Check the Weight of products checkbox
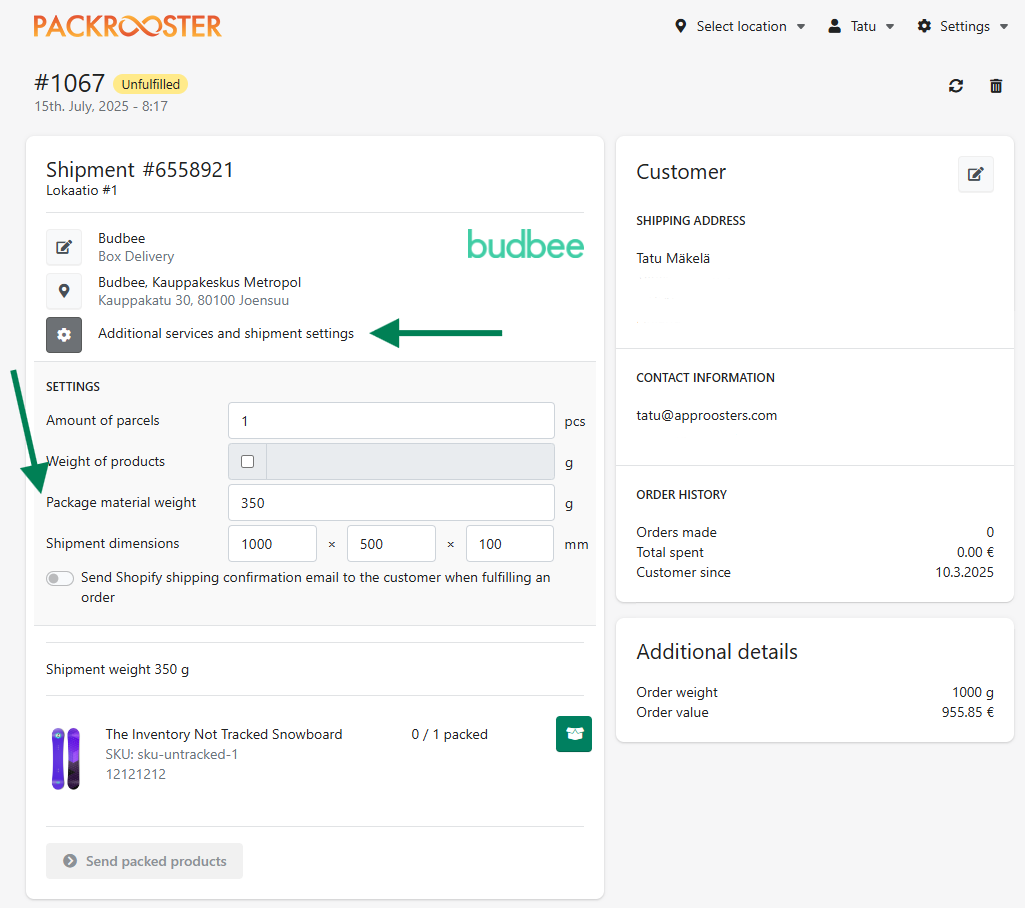Image resolution: width=1025 pixels, height=908 pixels. pos(247,462)
